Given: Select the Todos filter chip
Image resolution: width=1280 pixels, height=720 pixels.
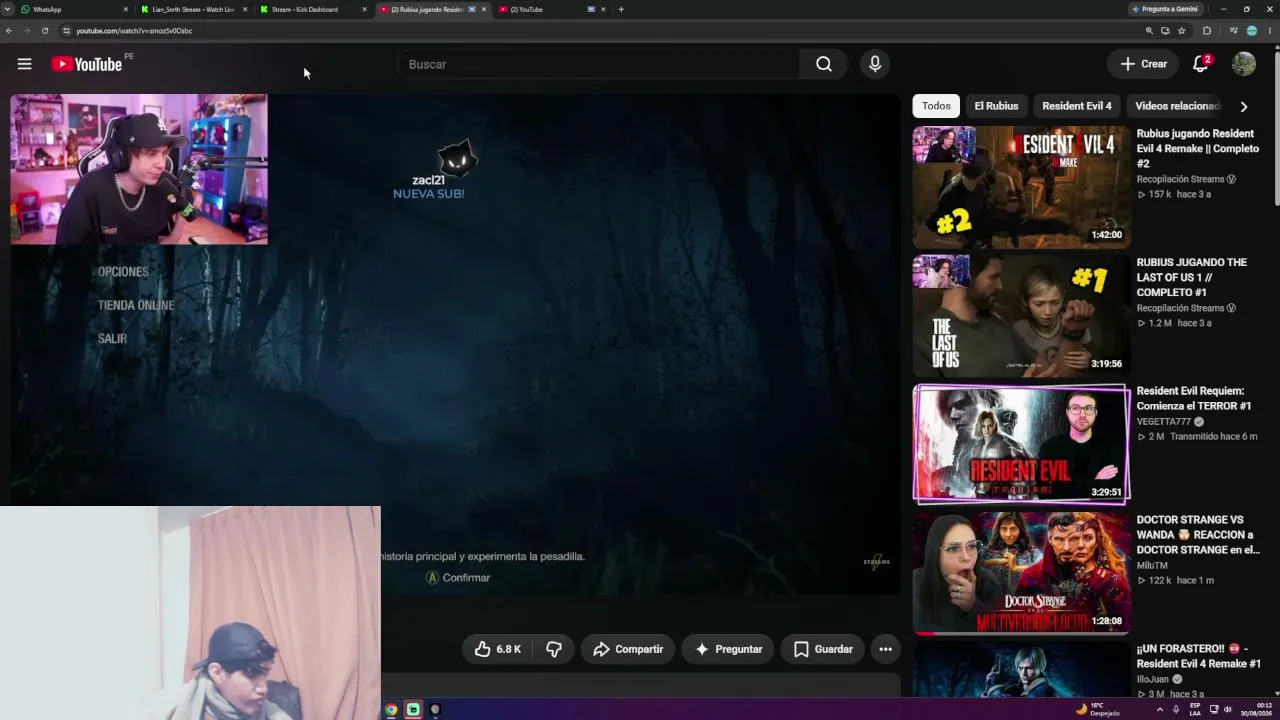Looking at the screenshot, I should pos(936,106).
